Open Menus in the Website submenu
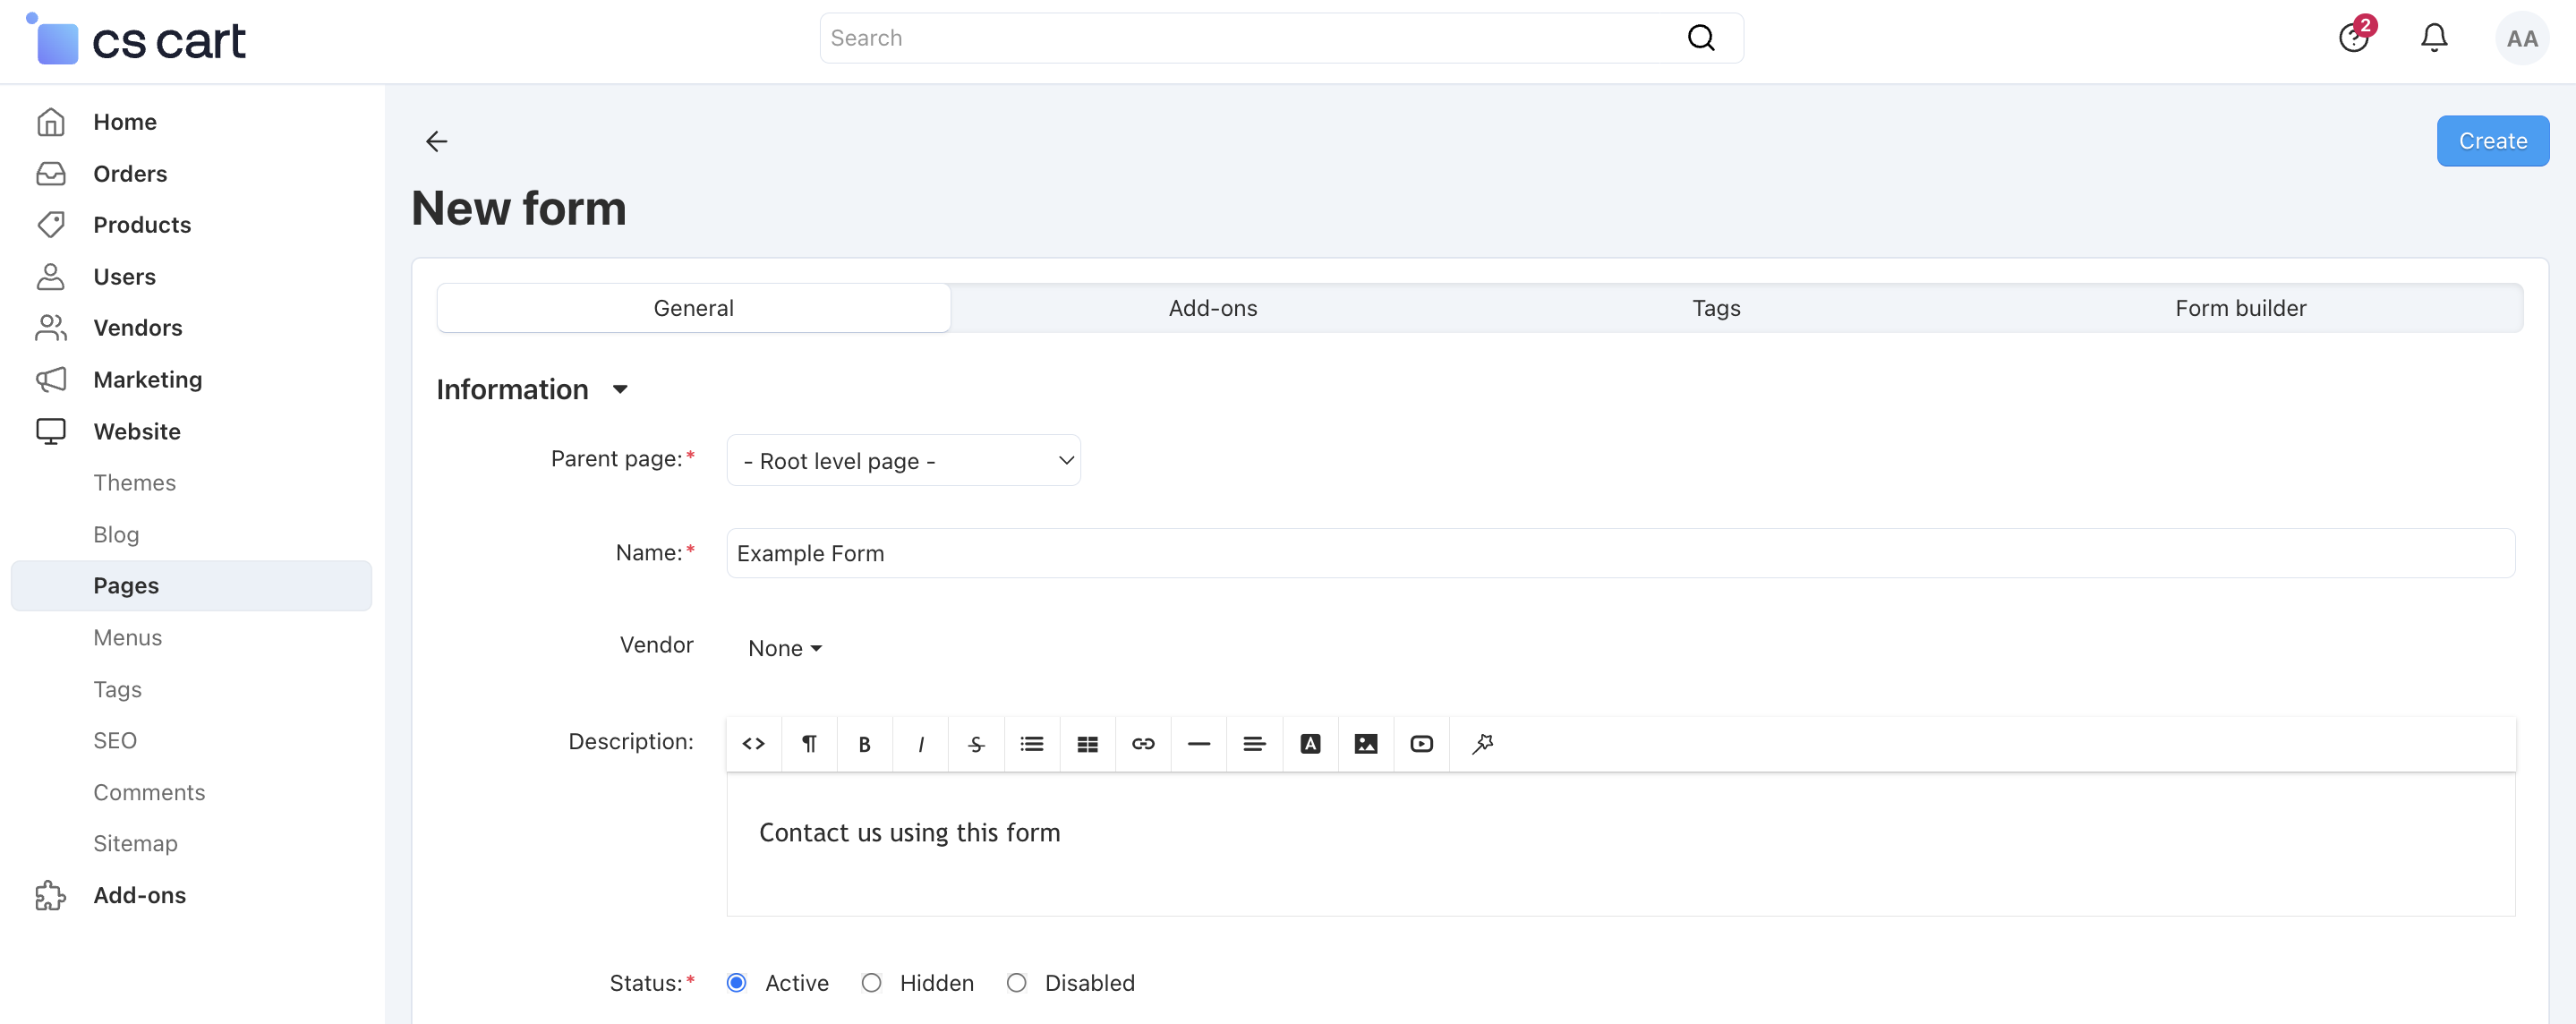The height and width of the screenshot is (1024, 2576). [x=127, y=638]
